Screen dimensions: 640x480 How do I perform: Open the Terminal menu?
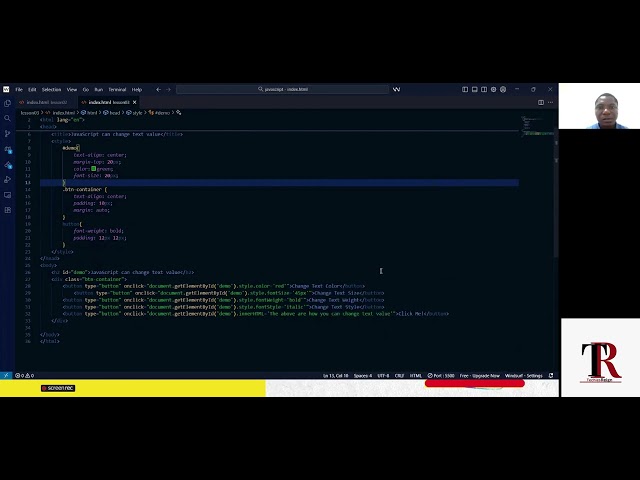[117, 89]
